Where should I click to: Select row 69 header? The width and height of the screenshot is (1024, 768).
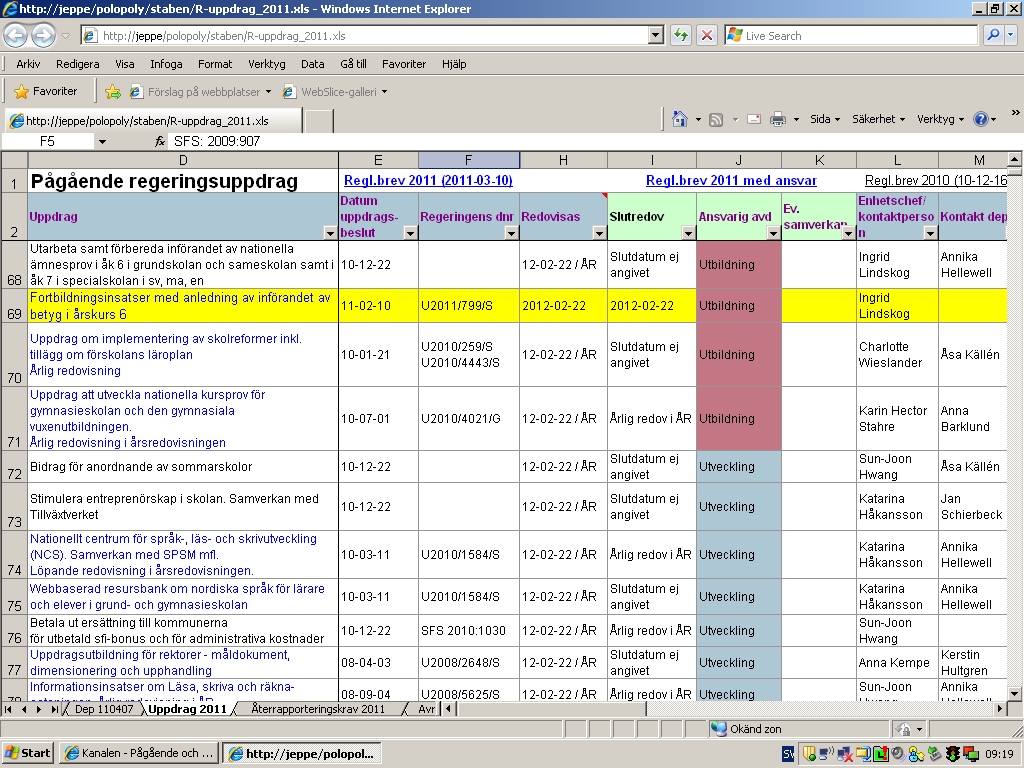pos(14,306)
